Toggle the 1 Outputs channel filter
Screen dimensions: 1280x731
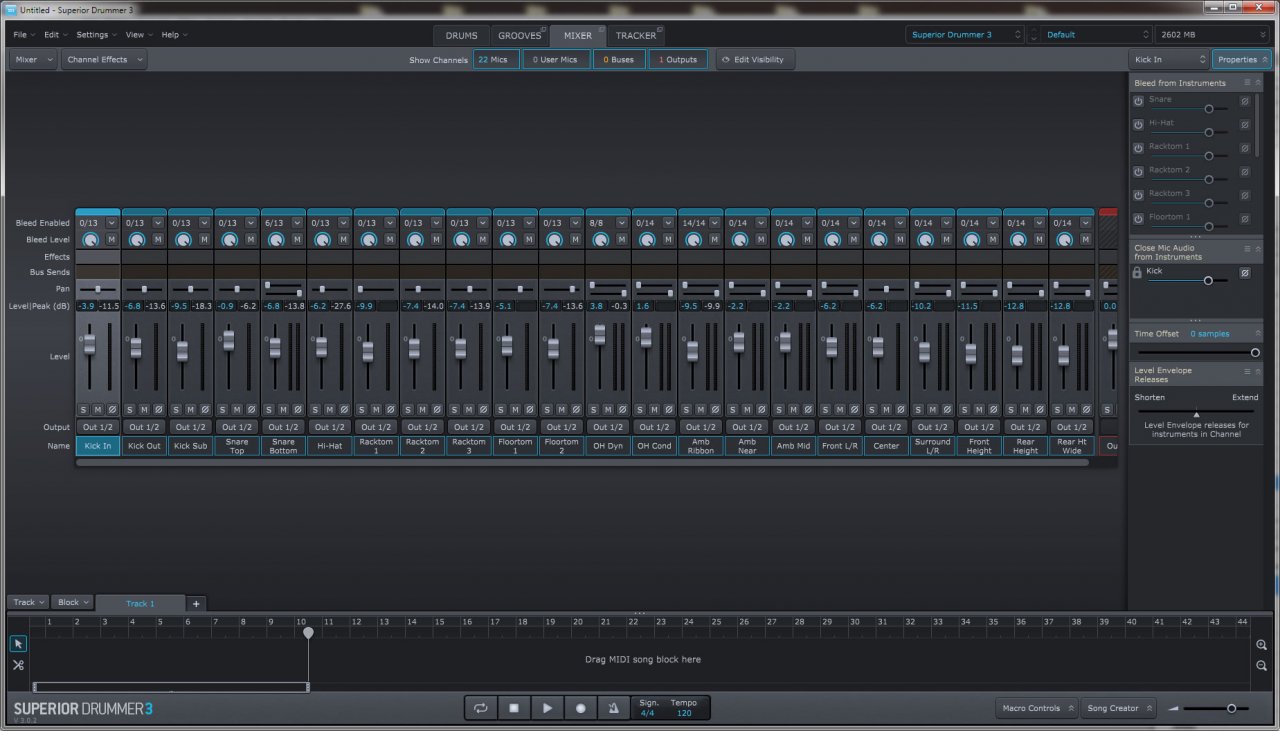[678, 59]
